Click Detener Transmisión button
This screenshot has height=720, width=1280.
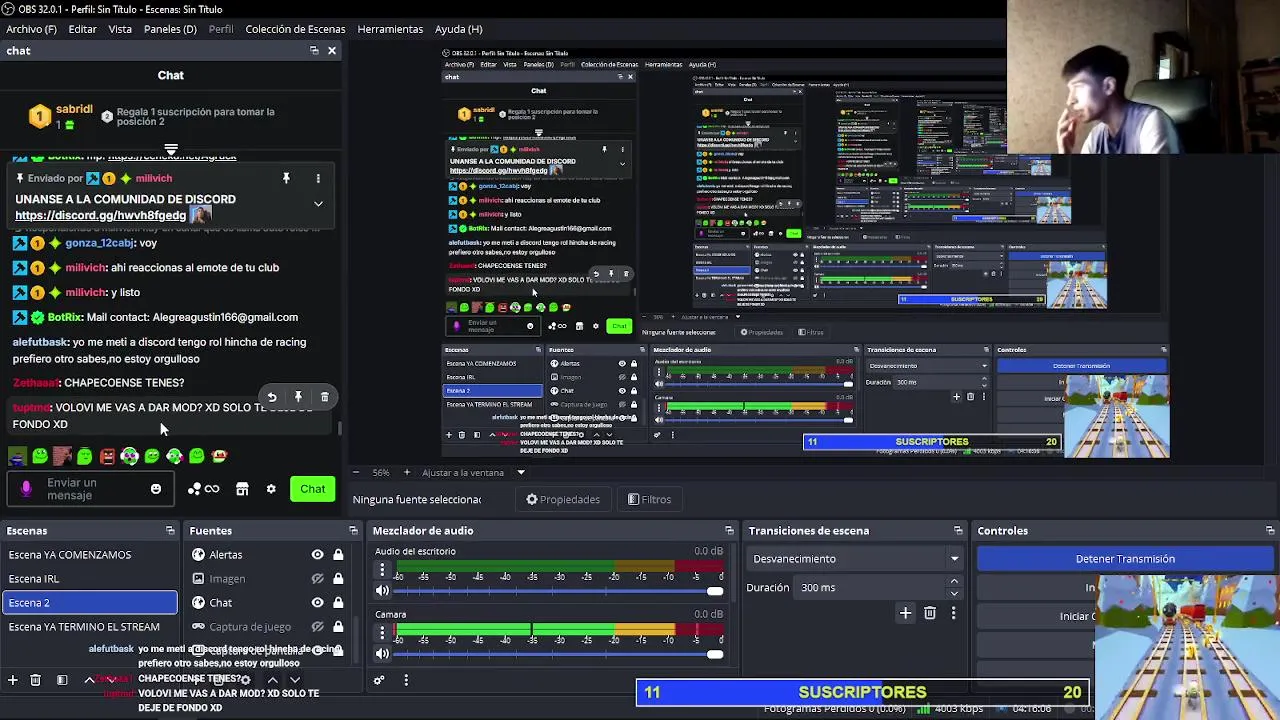(x=1125, y=559)
